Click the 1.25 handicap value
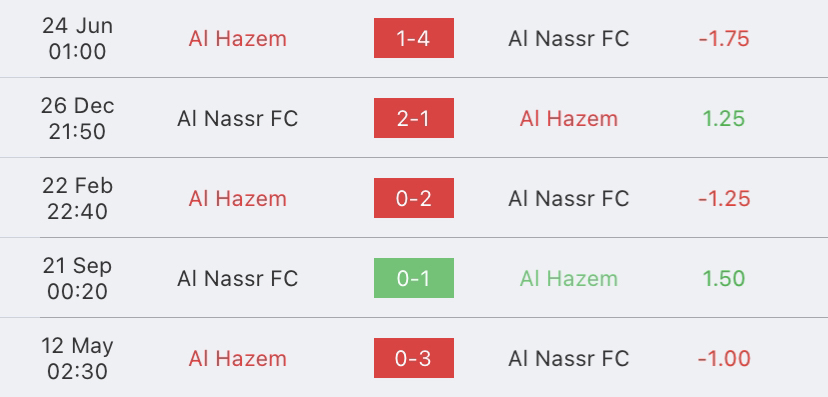 (724, 119)
